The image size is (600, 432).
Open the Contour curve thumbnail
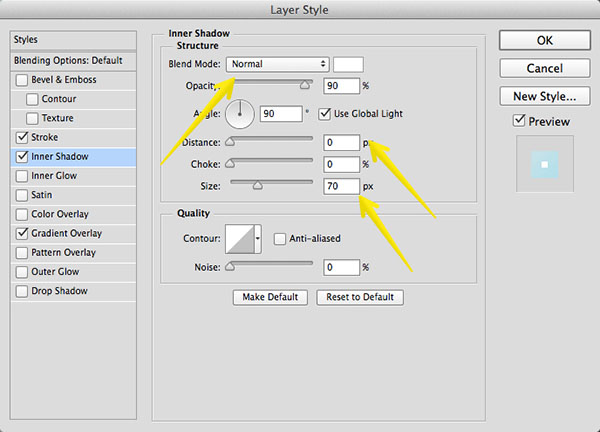tap(240, 237)
